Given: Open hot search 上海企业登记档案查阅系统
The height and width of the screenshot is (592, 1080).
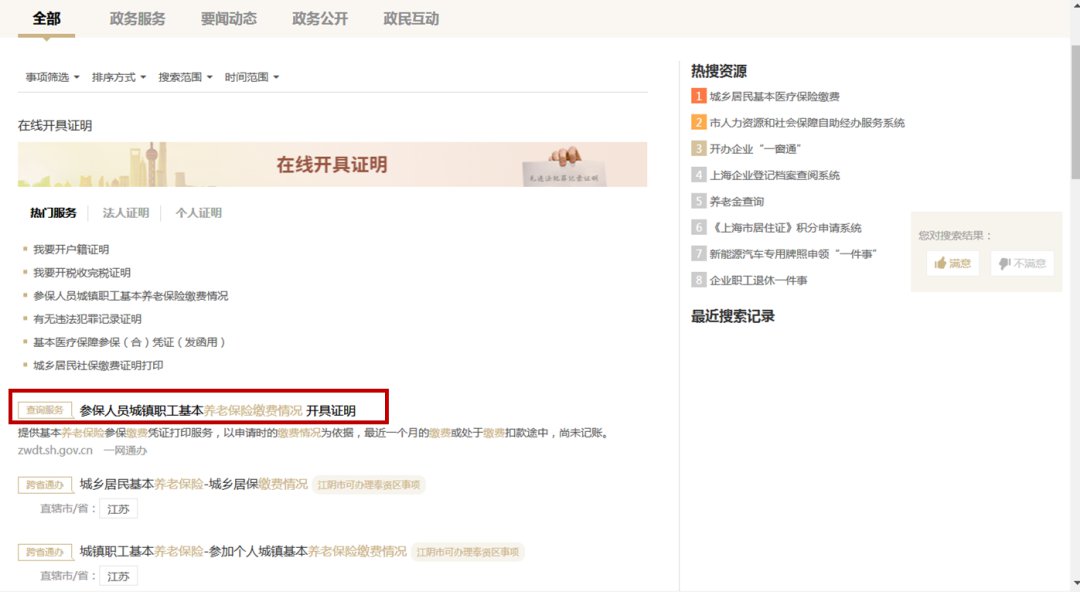Looking at the screenshot, I should point(774,175).
